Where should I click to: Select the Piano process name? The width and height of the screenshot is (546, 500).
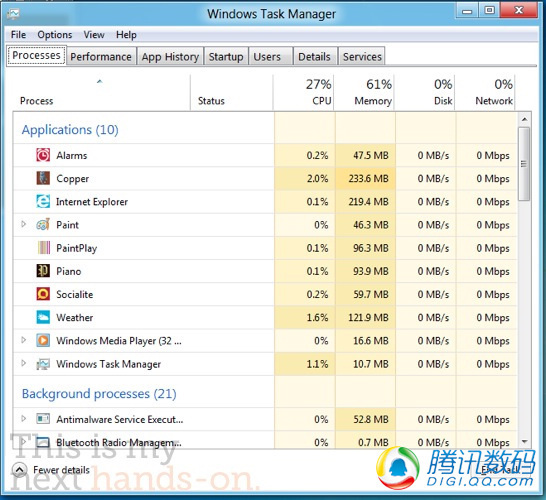(69, 271)
